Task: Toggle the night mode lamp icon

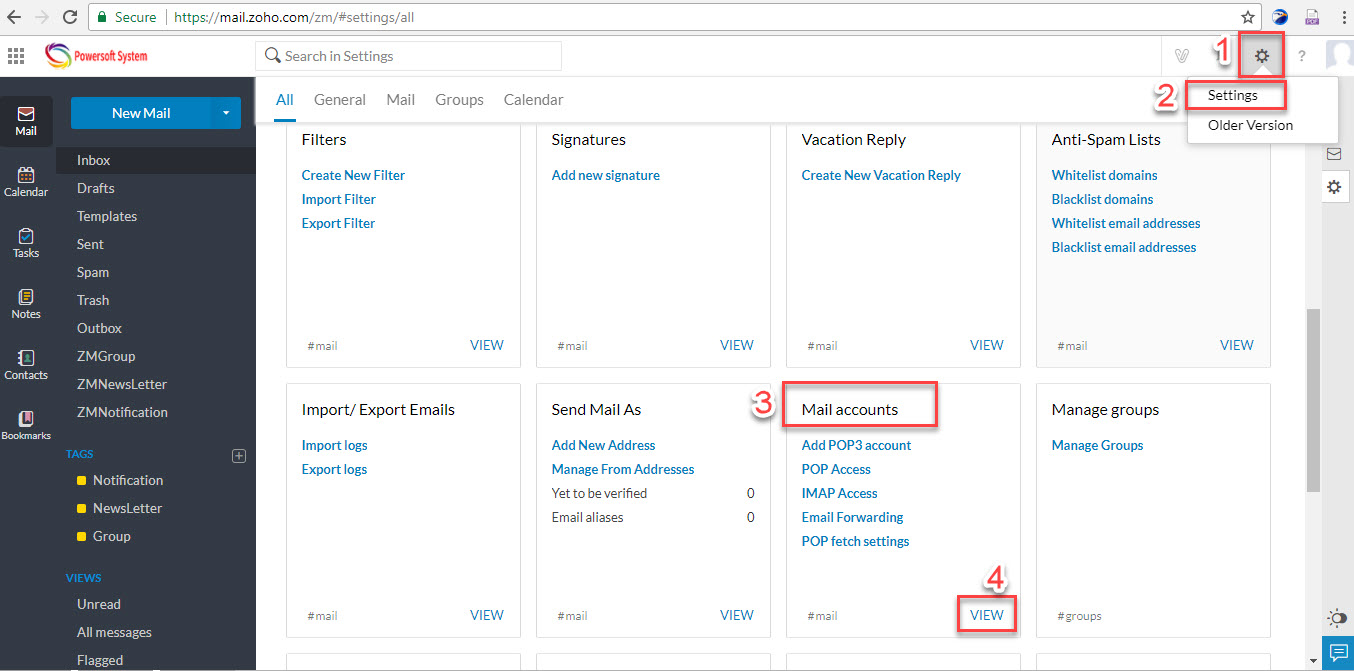Action: (x=1337, y=617)
